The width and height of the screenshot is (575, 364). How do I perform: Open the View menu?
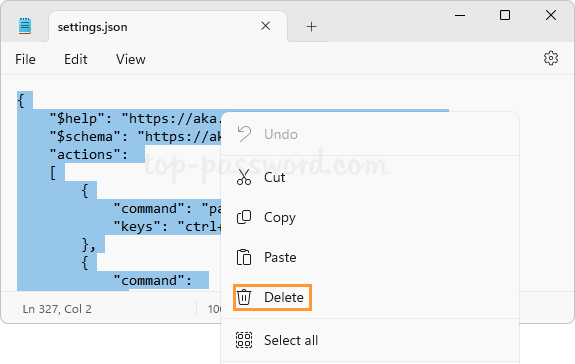point(131,59)
